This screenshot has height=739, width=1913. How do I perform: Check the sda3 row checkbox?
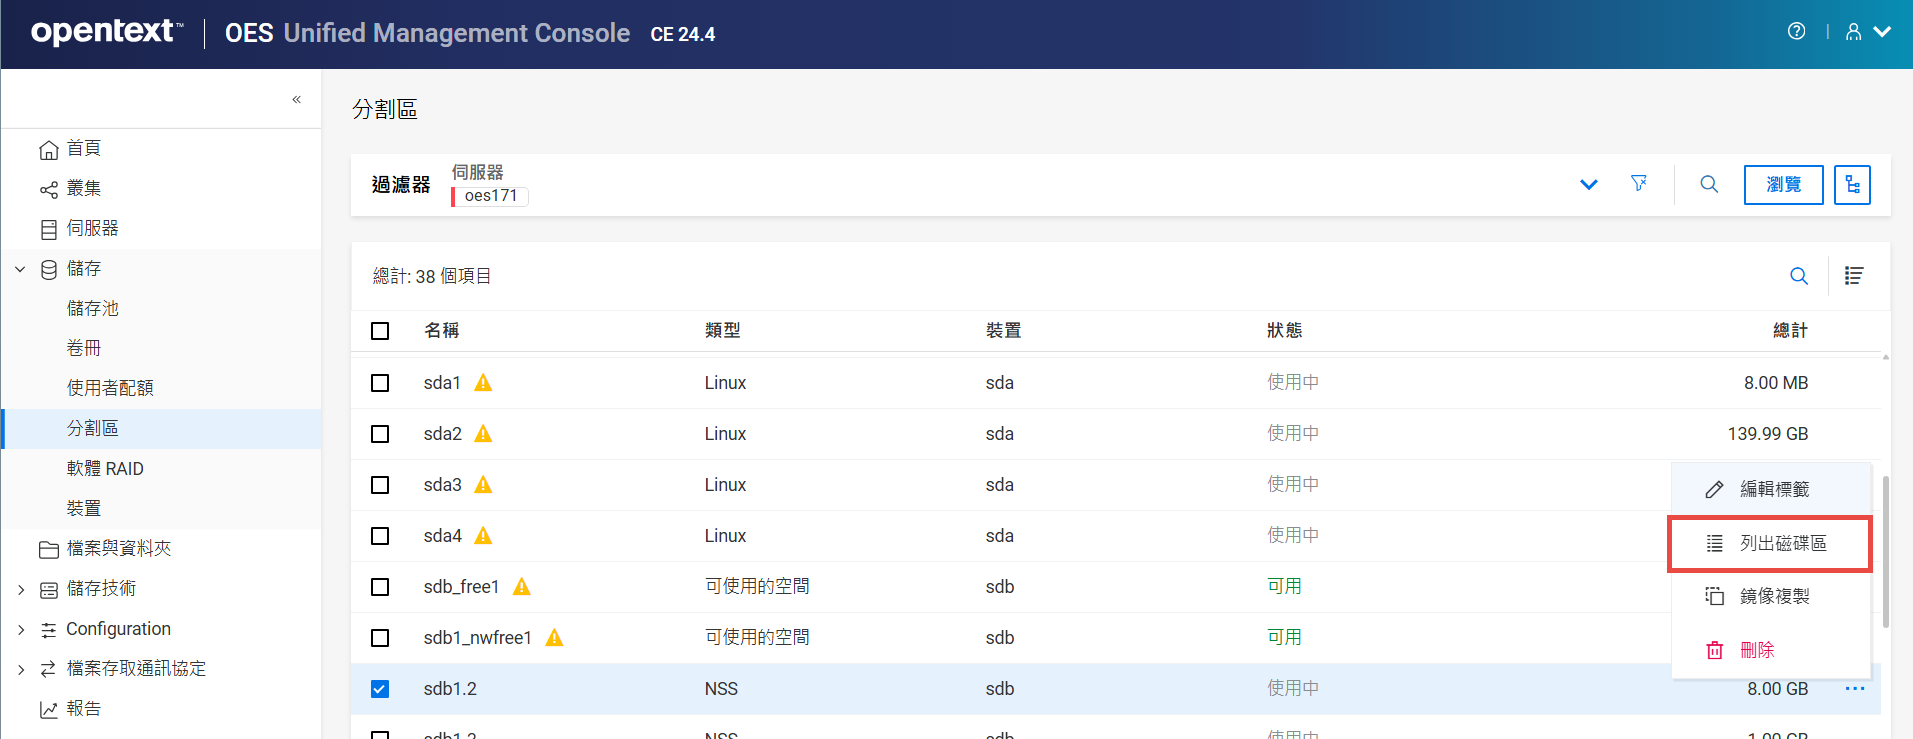point(380,485)
